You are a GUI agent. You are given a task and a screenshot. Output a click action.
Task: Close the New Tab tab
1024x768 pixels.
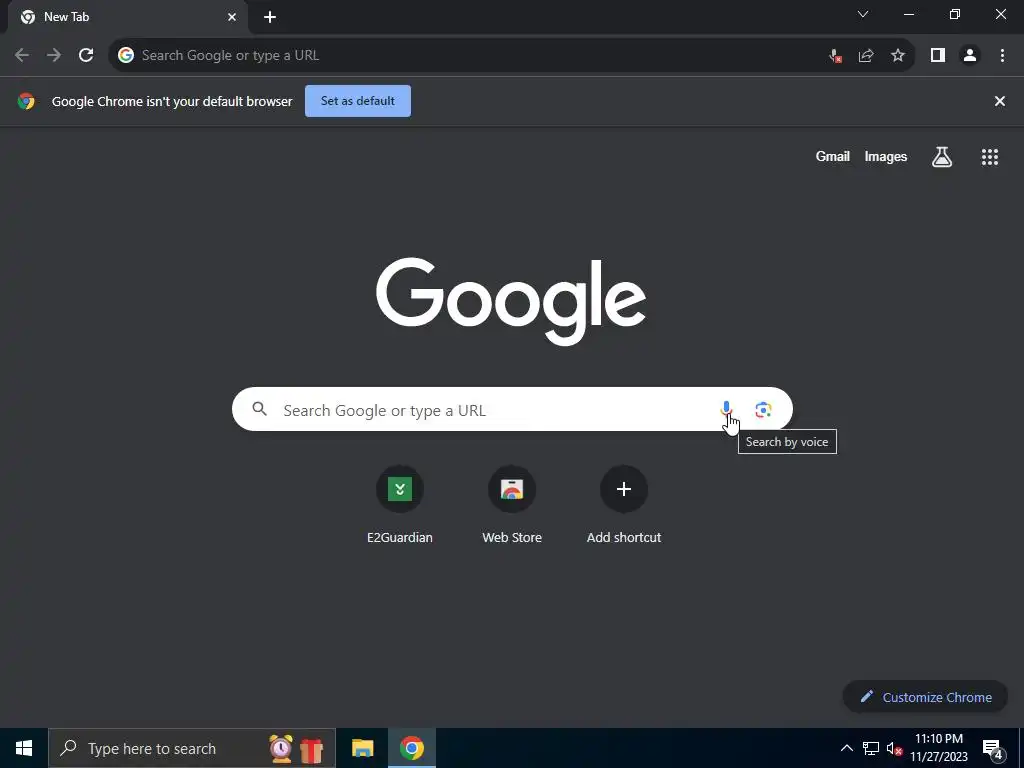point(232,17)
